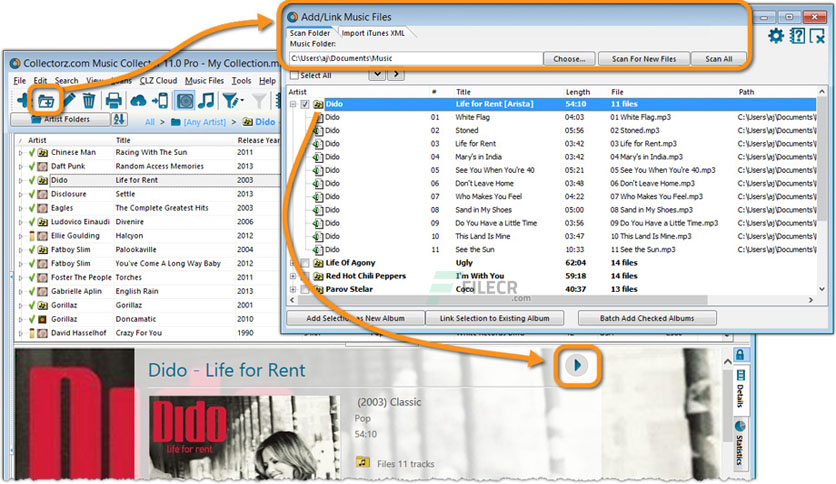Expand the Parov Stelar album node
The width and height of the screenshot is (836, 484).
tap(293, 289)
